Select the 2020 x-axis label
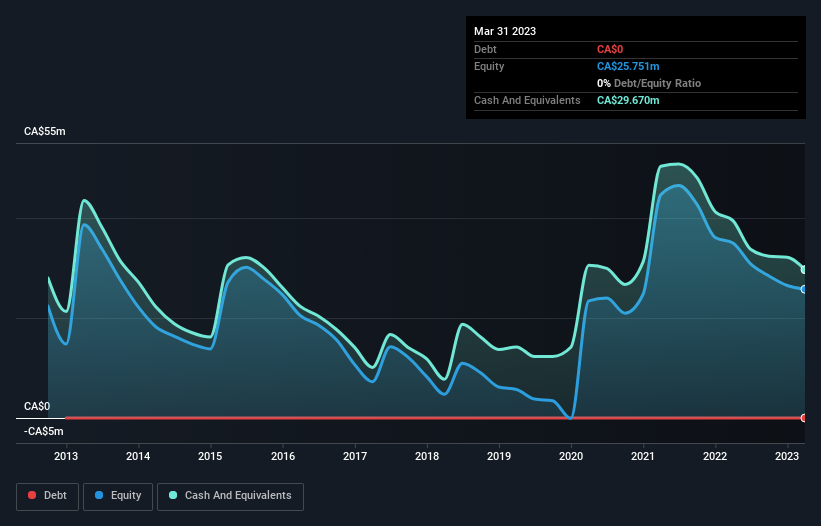 click(571, 456)
